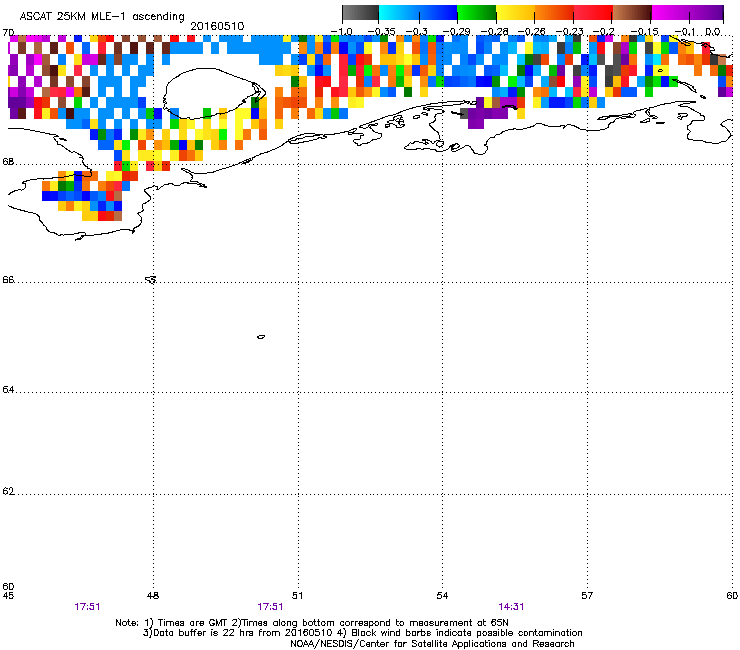The height and width of the screenshot is (650, 740).
Task: Click the green segment of the color bar
Action: [477, 13]
